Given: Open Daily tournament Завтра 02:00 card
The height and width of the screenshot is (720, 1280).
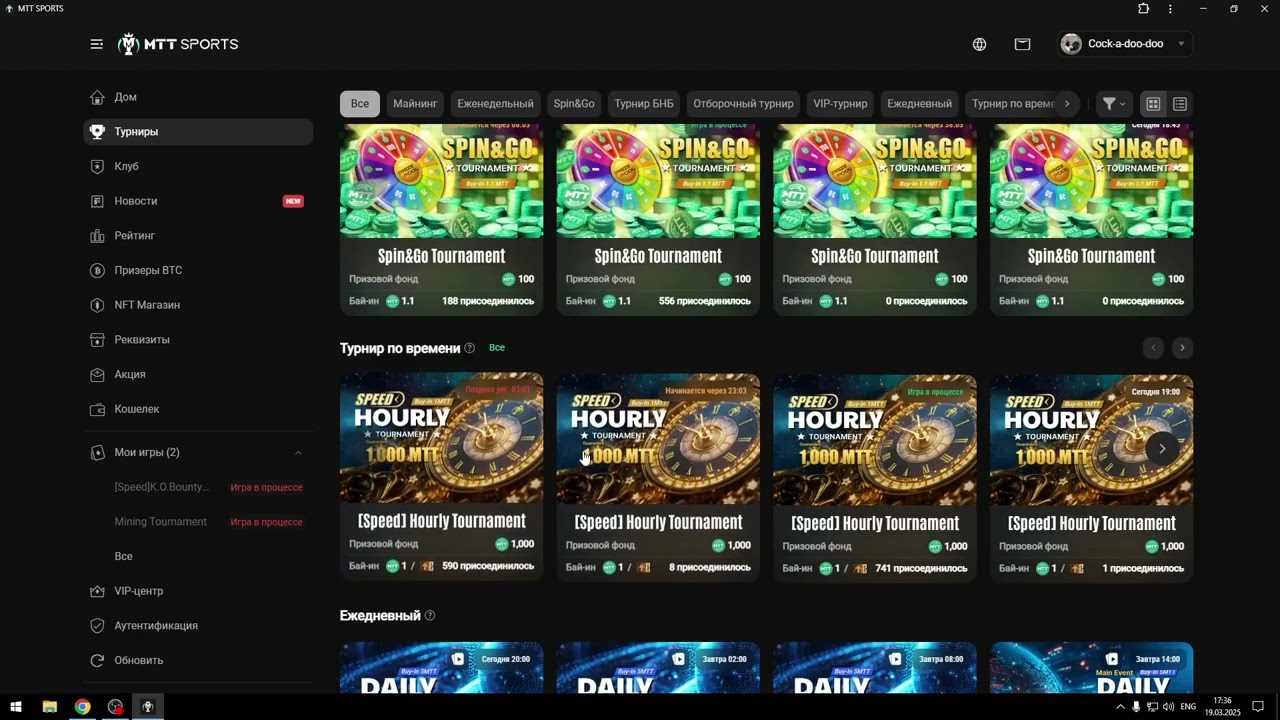Looking at the screenshot, I should click(658, 668).
